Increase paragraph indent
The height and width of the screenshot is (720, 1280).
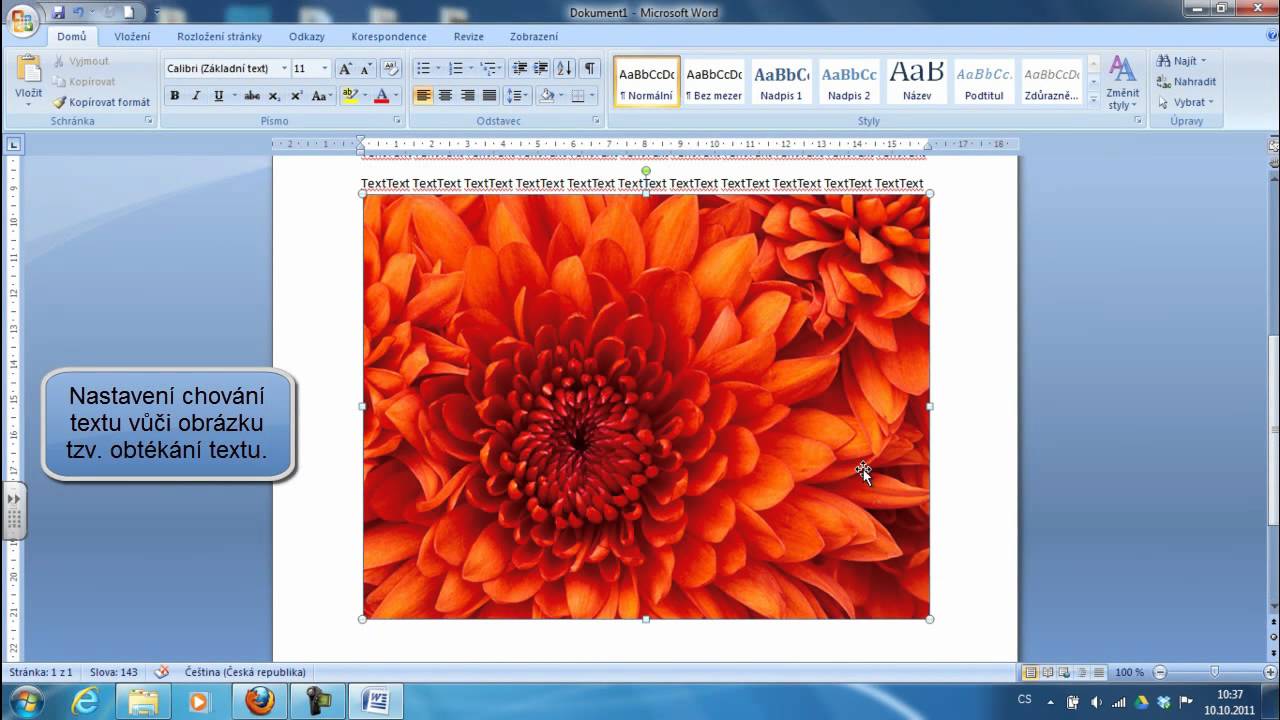pos(541,68)
